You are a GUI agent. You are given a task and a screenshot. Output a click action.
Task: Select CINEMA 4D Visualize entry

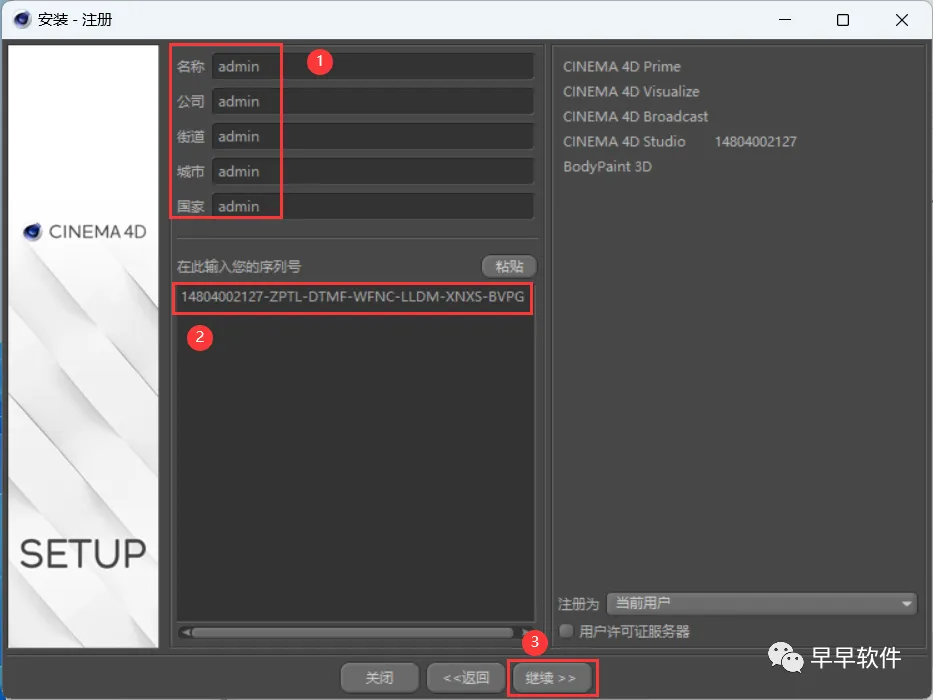click(631, 92)
